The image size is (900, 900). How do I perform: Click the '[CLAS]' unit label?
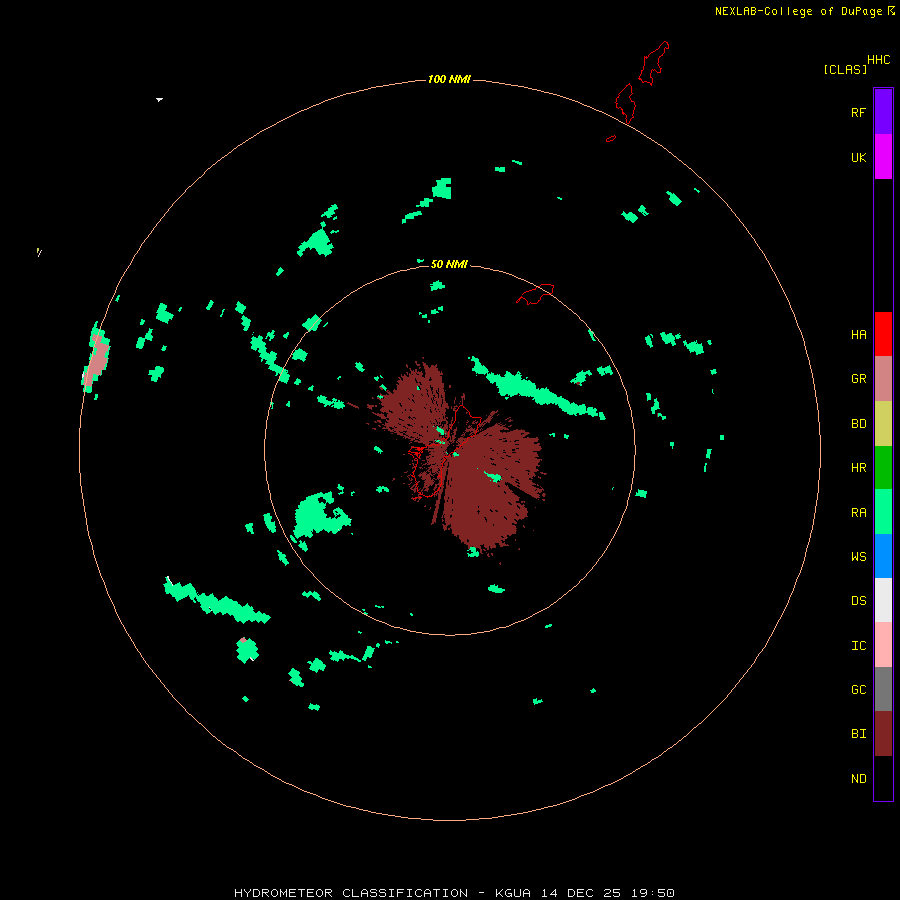pos(845,69)
